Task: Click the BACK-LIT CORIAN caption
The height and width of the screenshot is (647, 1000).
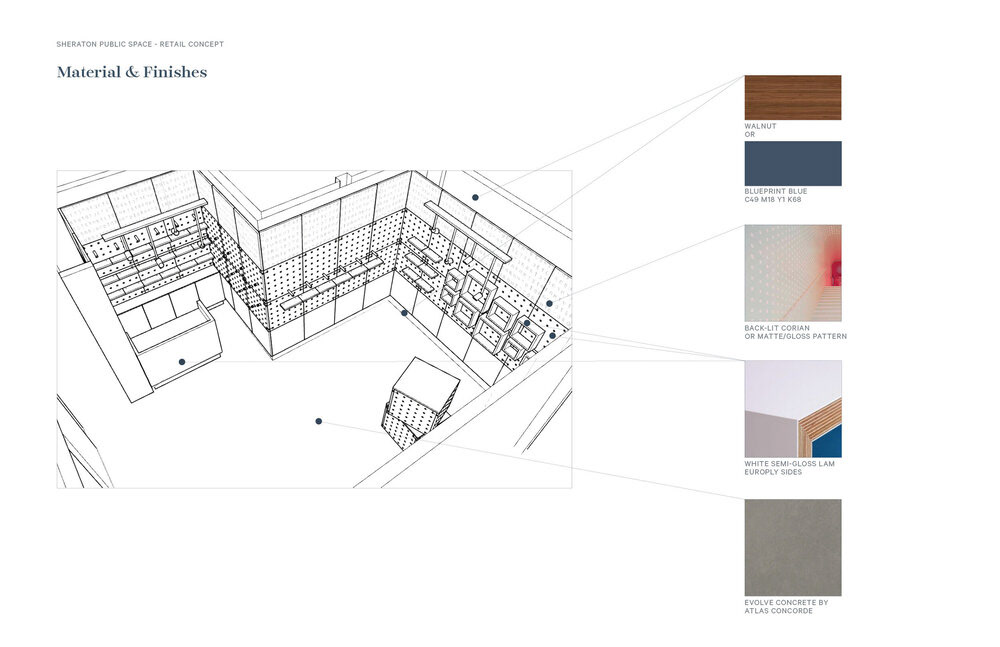Action: [795, 332]
